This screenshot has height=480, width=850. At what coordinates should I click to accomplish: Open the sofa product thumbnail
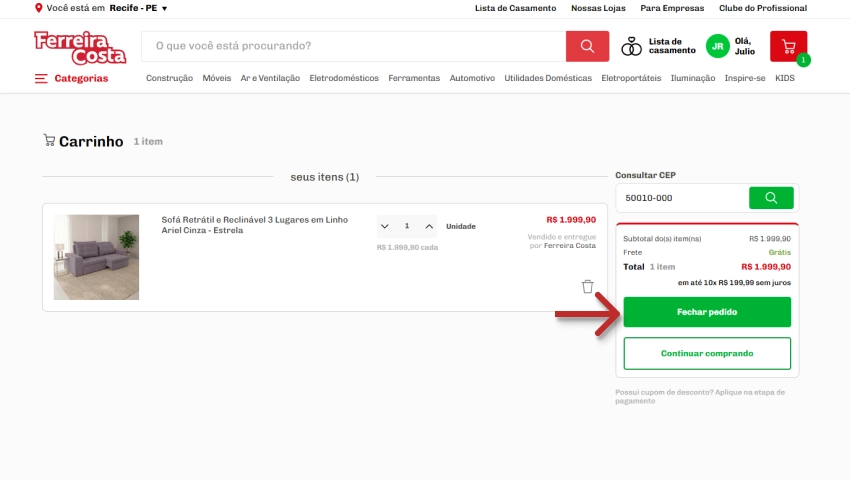click(x=96, y=257)
